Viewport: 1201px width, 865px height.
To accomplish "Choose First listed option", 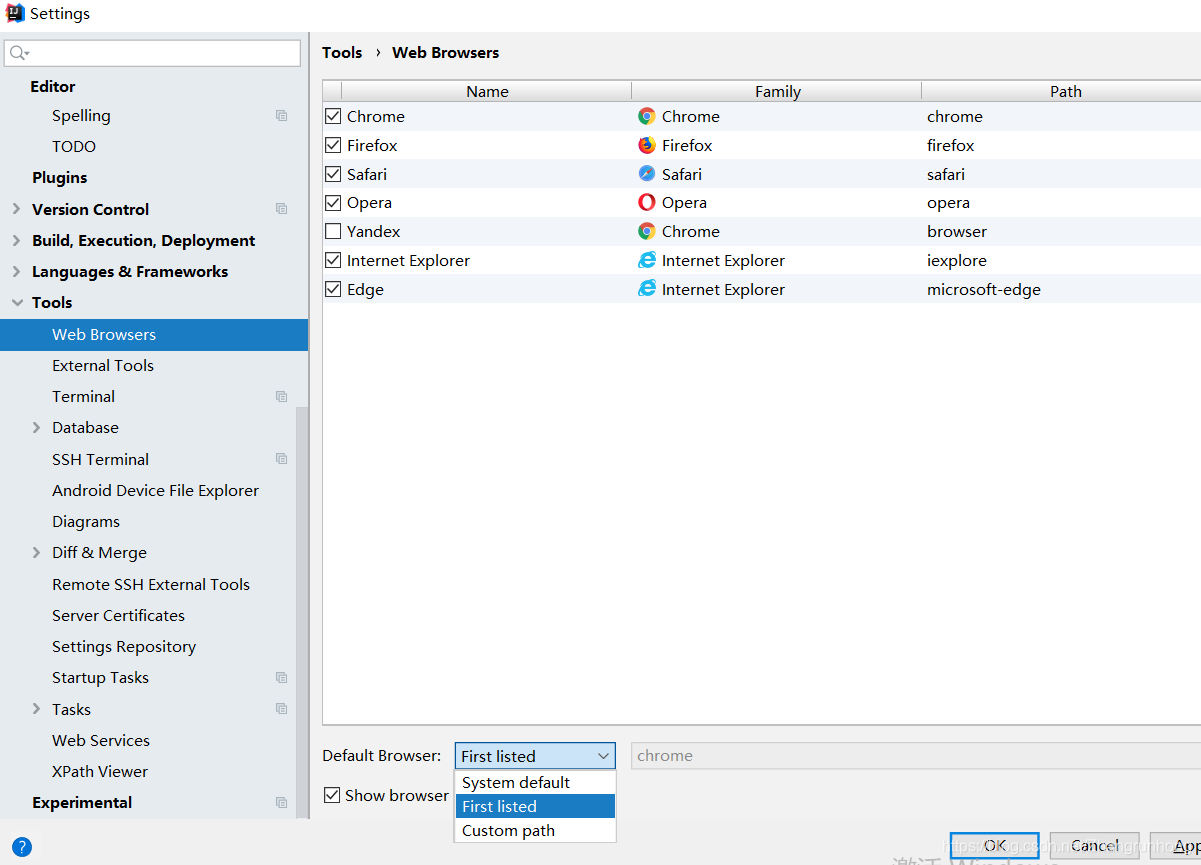I will [x=535, y=806].
